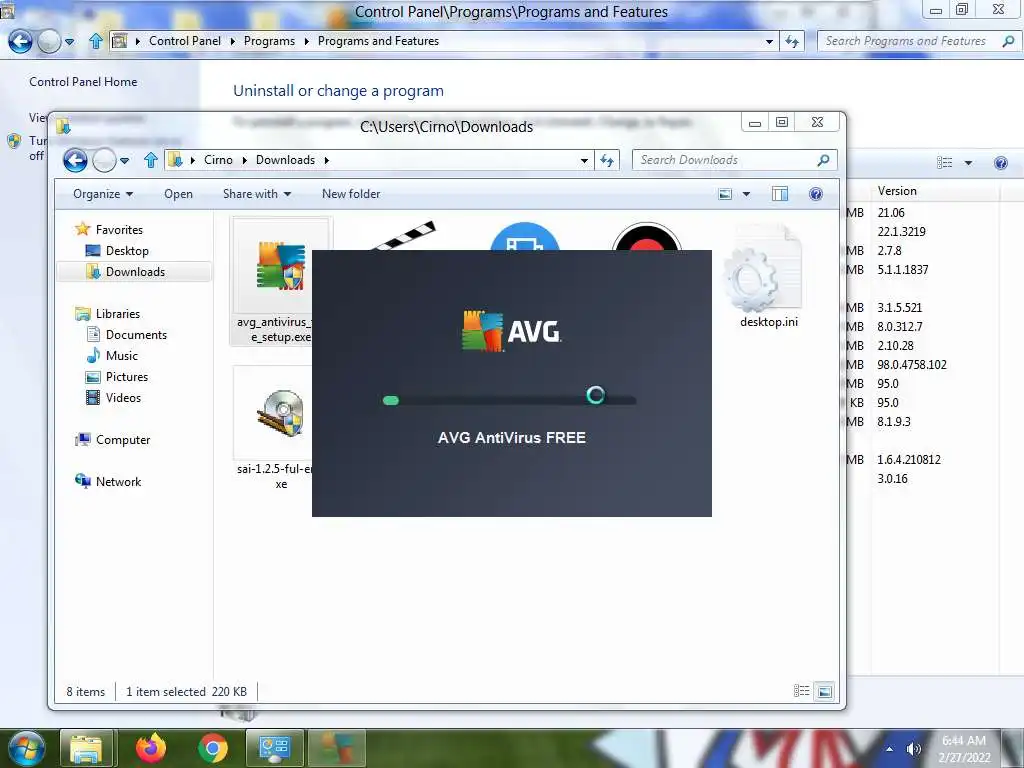Open the Organize menu
This screenshot has width=1024, height=768.
103,194
